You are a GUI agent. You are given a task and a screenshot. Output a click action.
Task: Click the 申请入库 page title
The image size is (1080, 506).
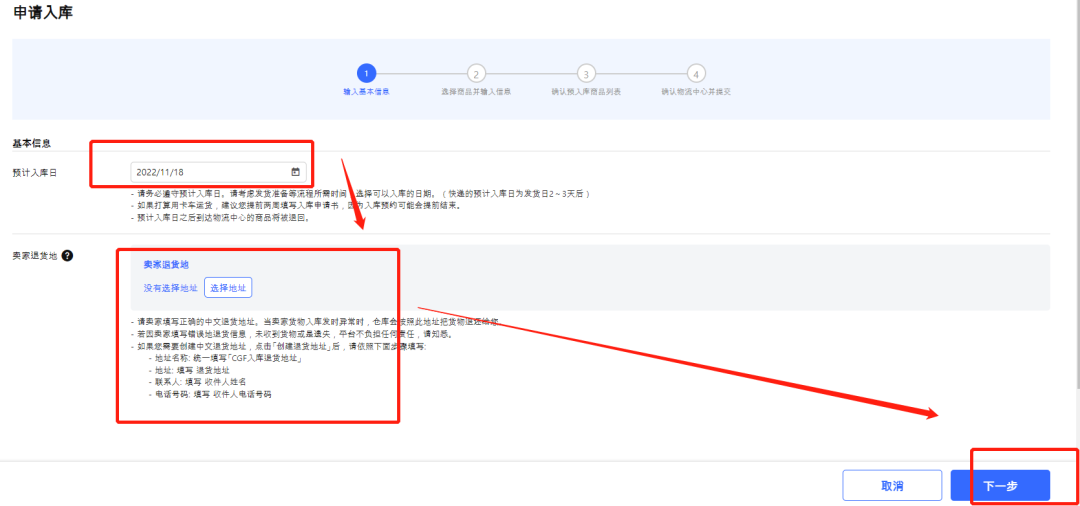click(x=43, y=12)
